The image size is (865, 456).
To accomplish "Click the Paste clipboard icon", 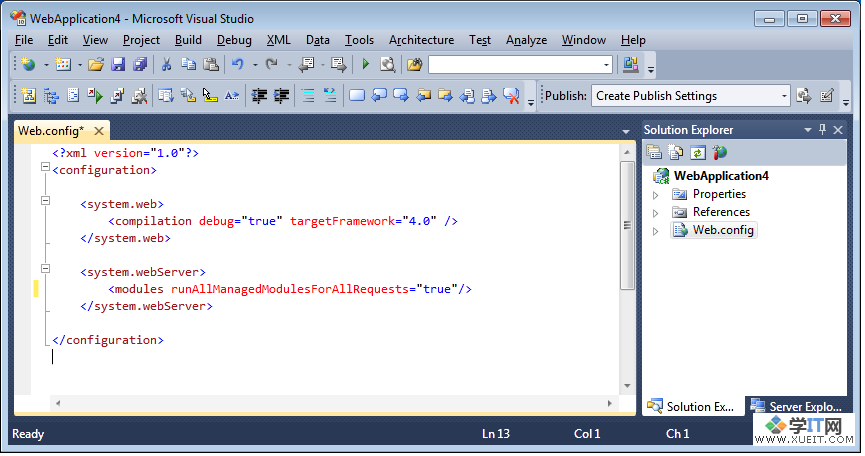I will pyautogui.click(x=211, y=65).
